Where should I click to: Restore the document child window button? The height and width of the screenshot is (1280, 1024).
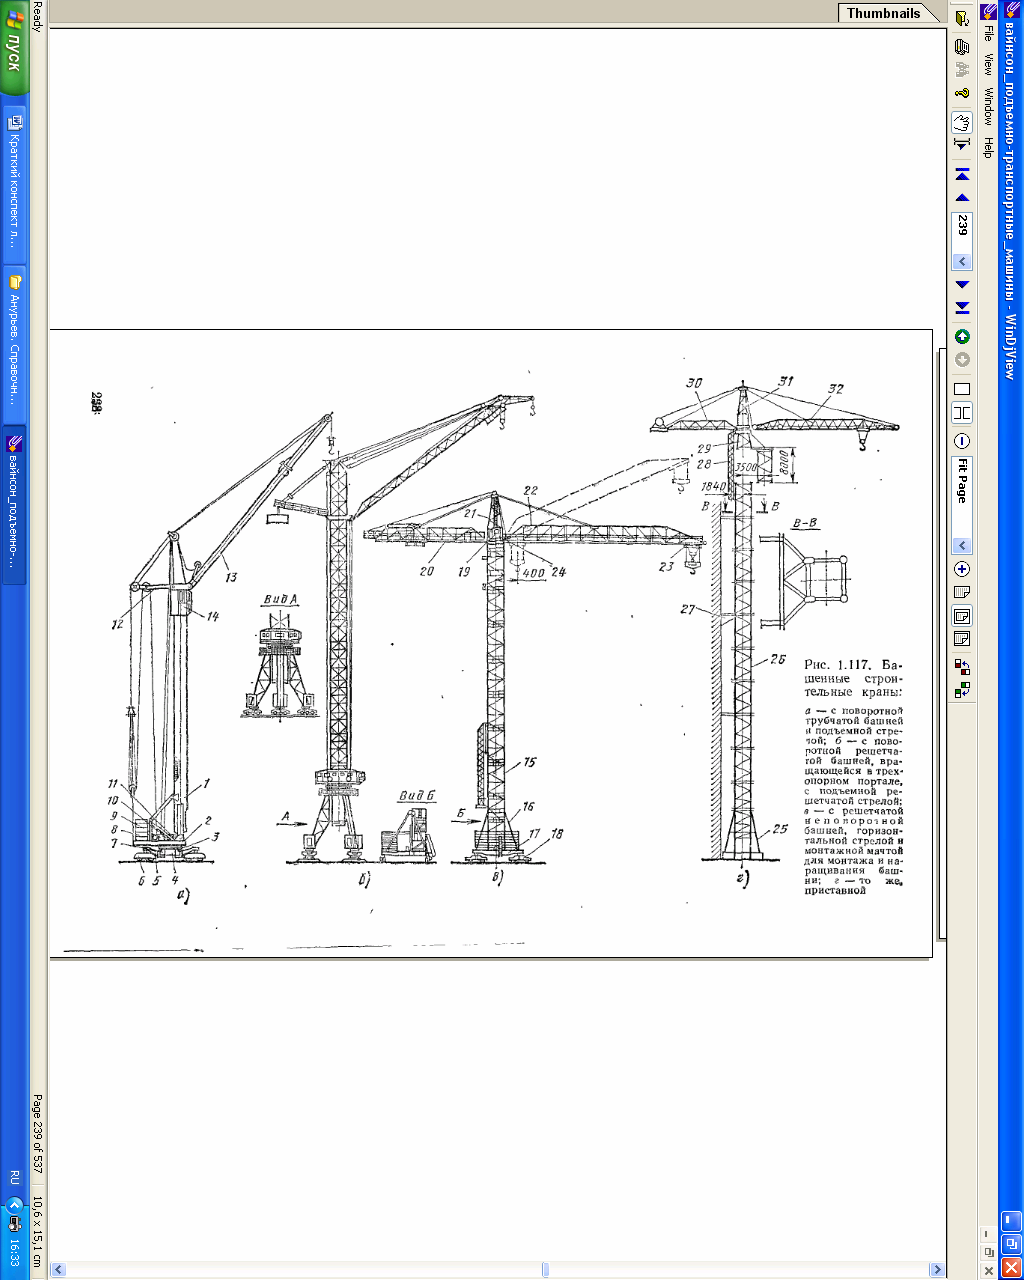[987, 1251]
